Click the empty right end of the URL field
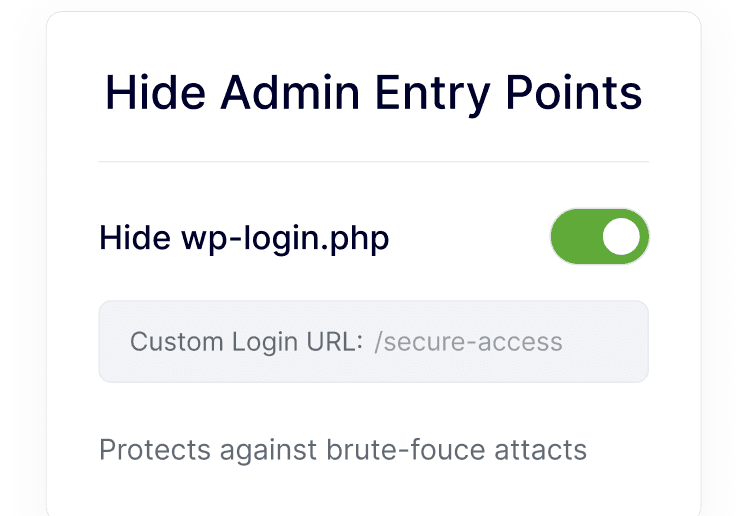 point(610,342)
